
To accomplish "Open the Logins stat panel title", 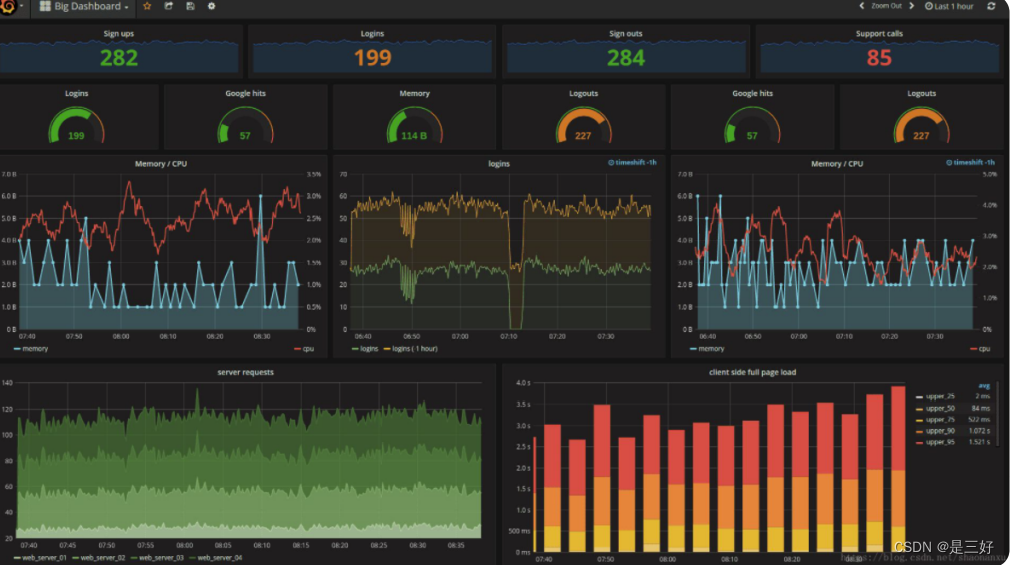I will tap(372, 34).
